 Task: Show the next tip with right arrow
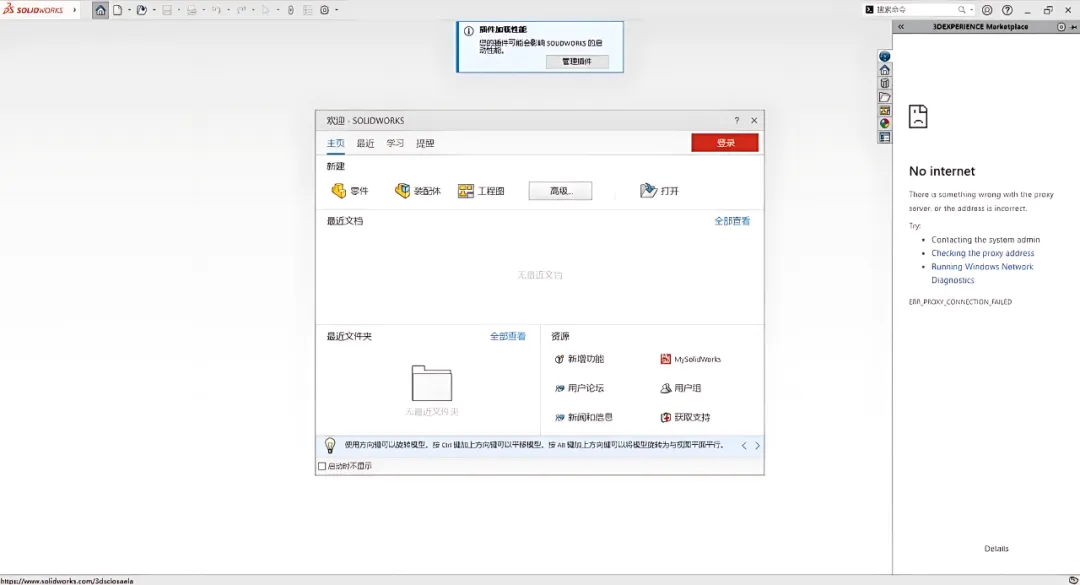[757, 446]
